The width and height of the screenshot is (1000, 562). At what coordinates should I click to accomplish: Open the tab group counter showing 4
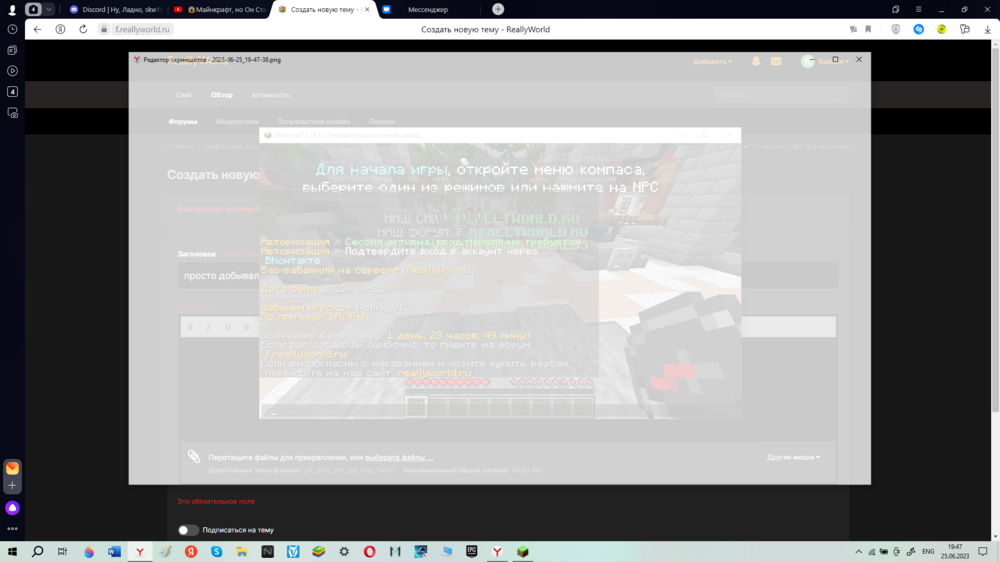(x=33, y=10)
